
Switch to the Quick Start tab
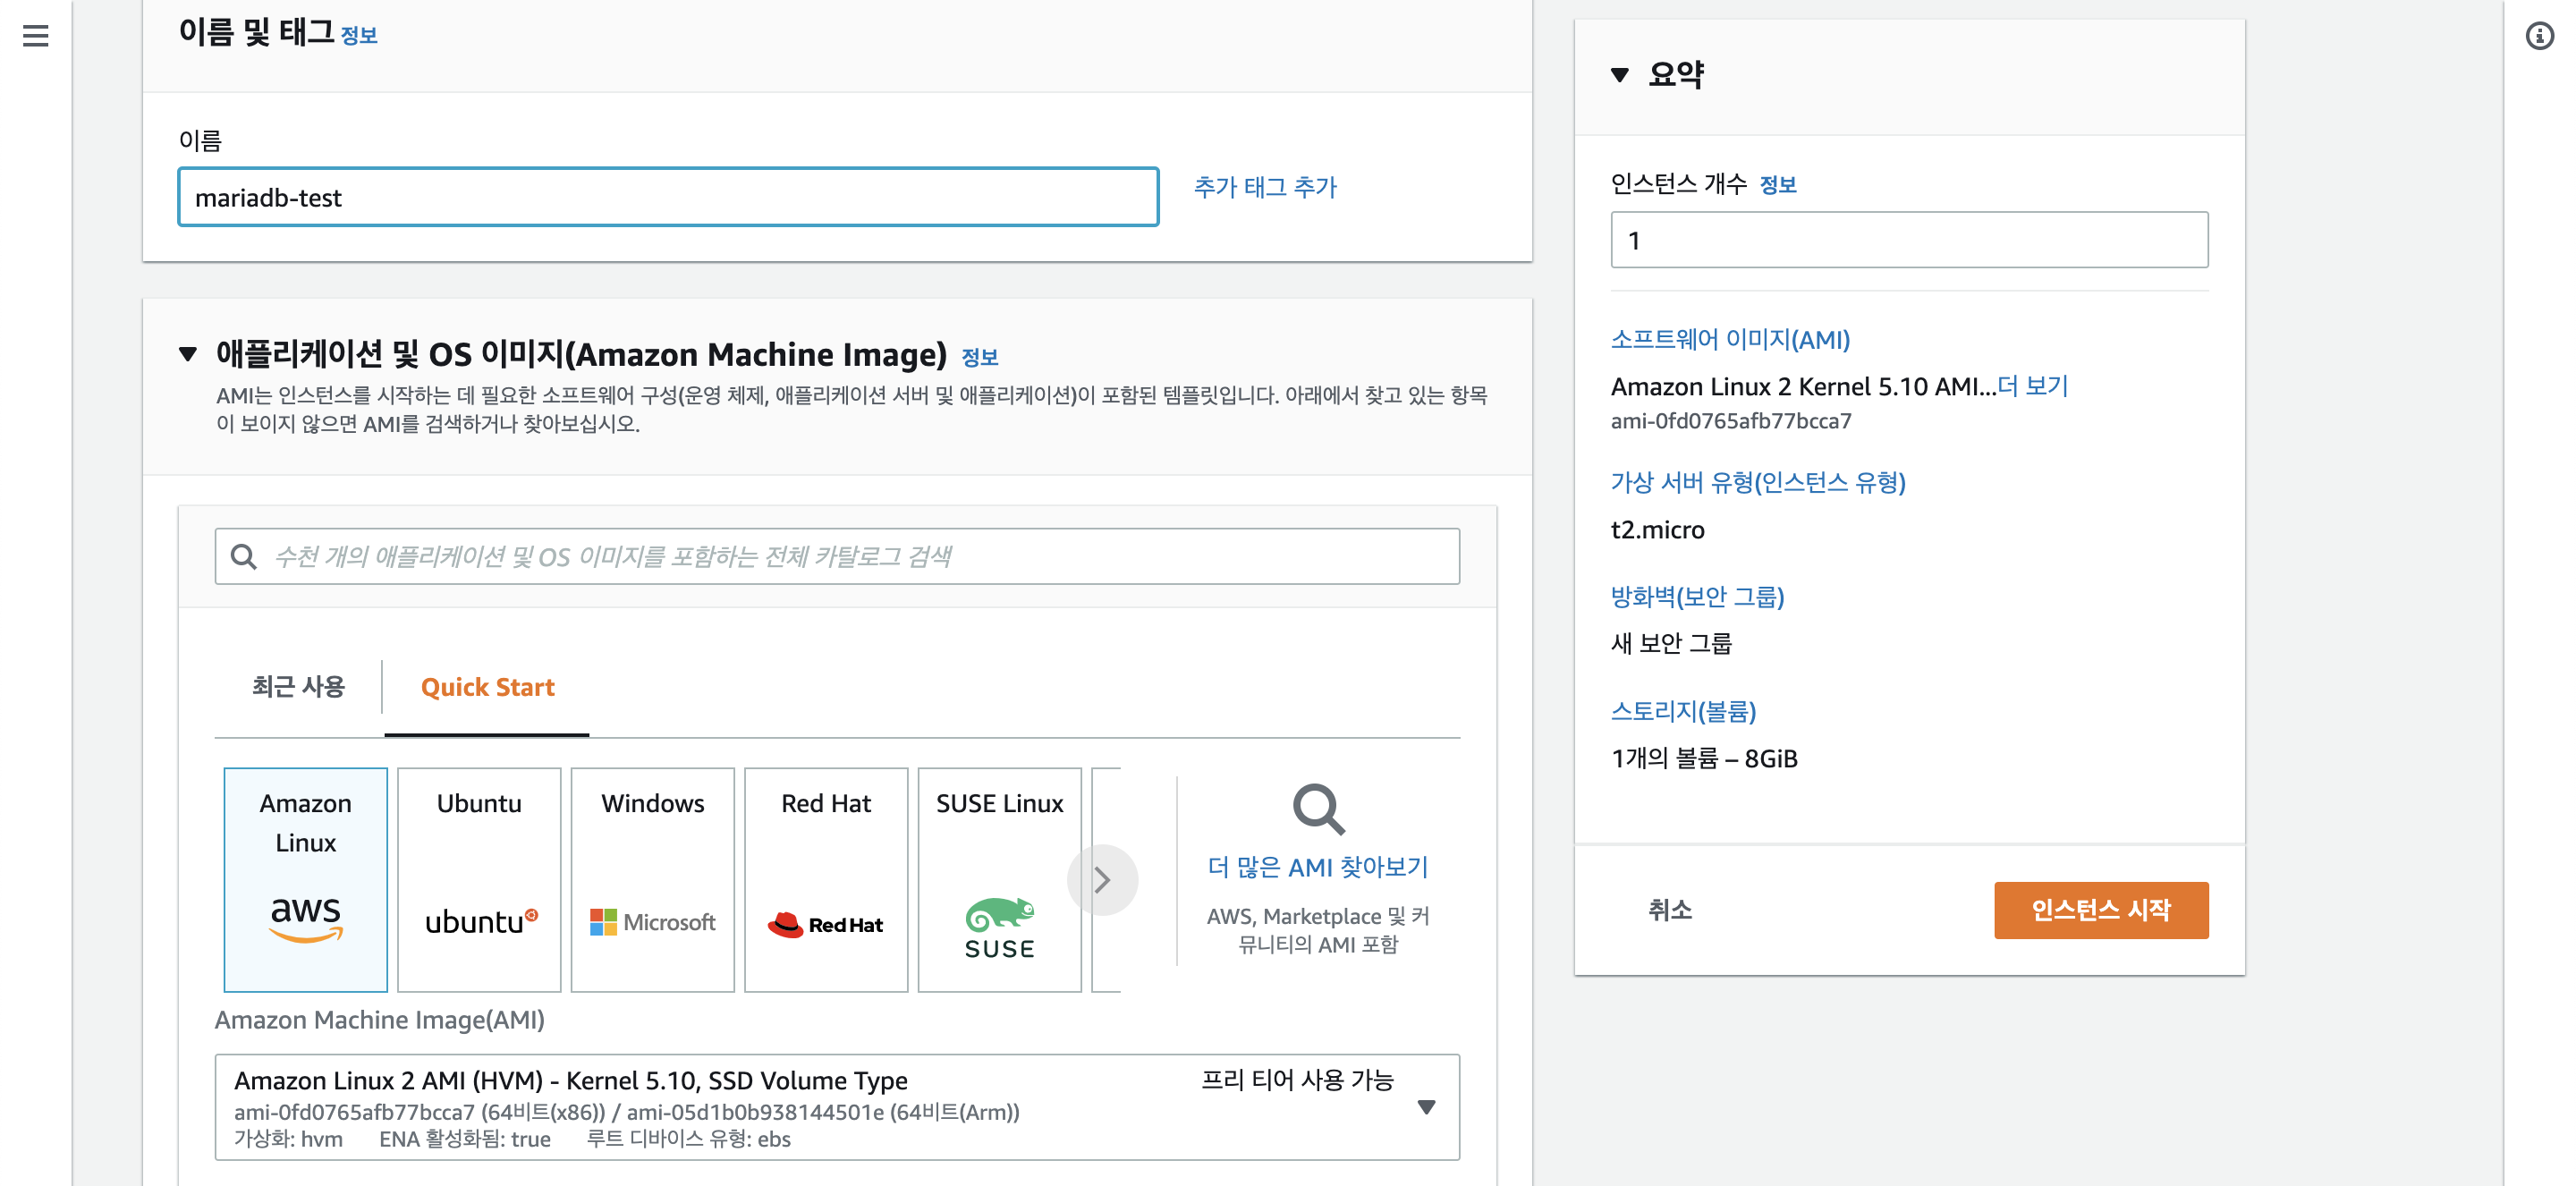(x=487, y=687)
